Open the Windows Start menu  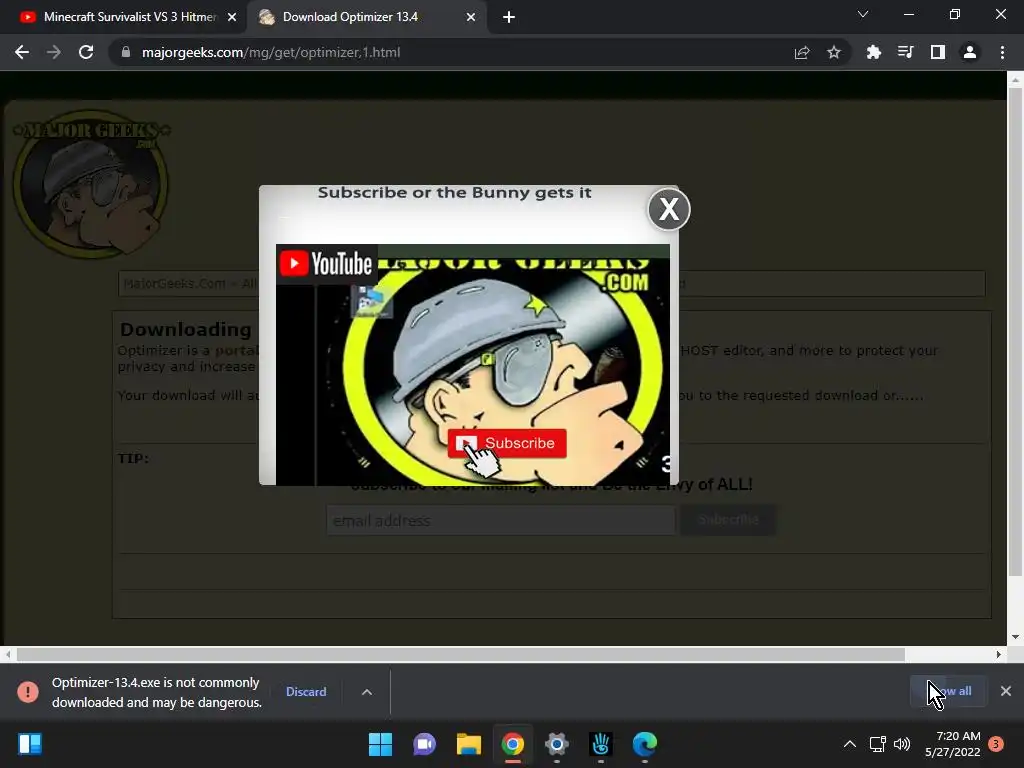tap(380, 744)
